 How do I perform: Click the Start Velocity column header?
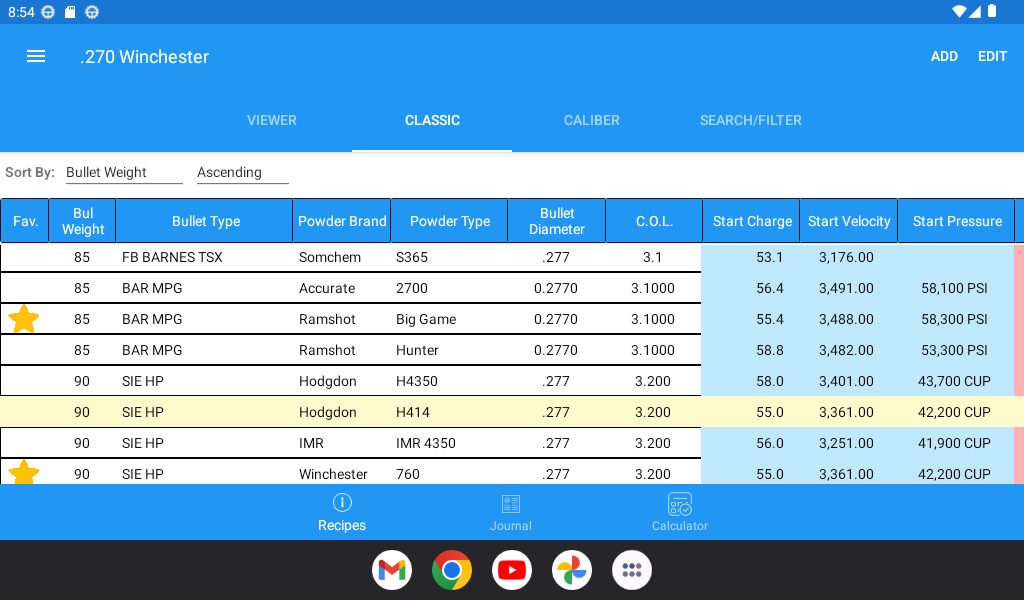coord(849,221)
